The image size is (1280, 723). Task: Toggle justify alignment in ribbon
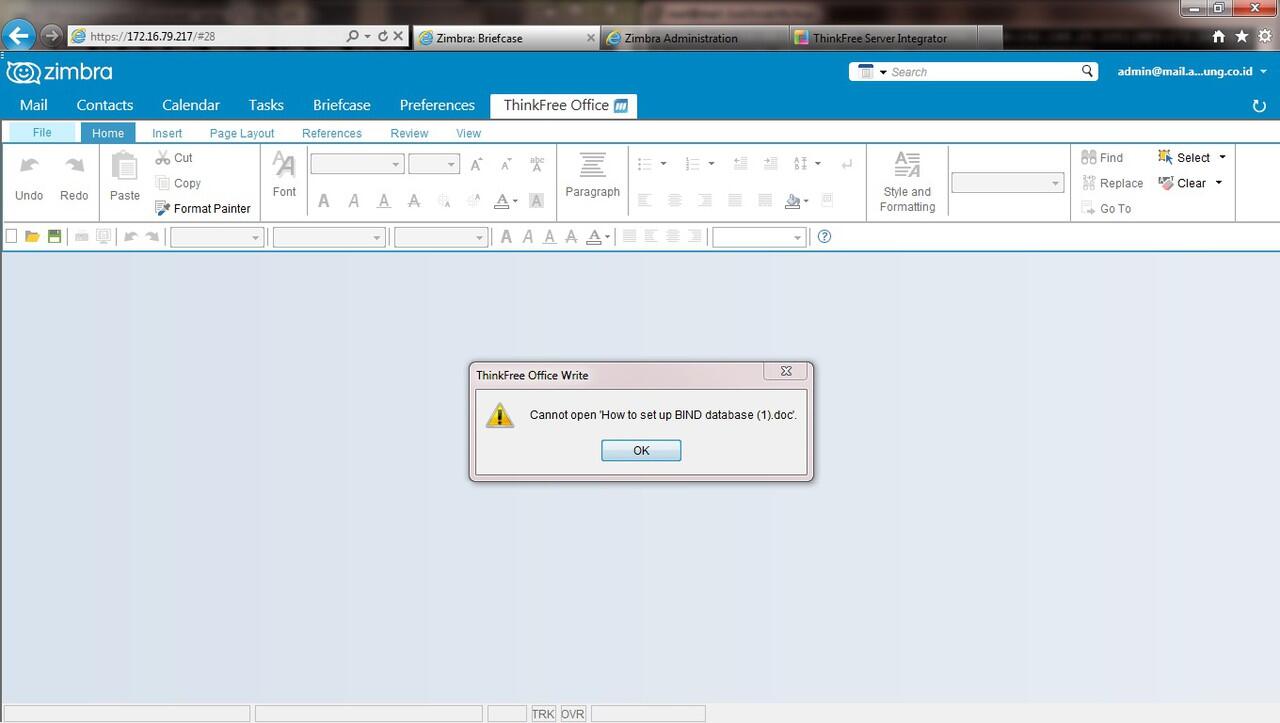pyautogui.click(x=735, y=201)
